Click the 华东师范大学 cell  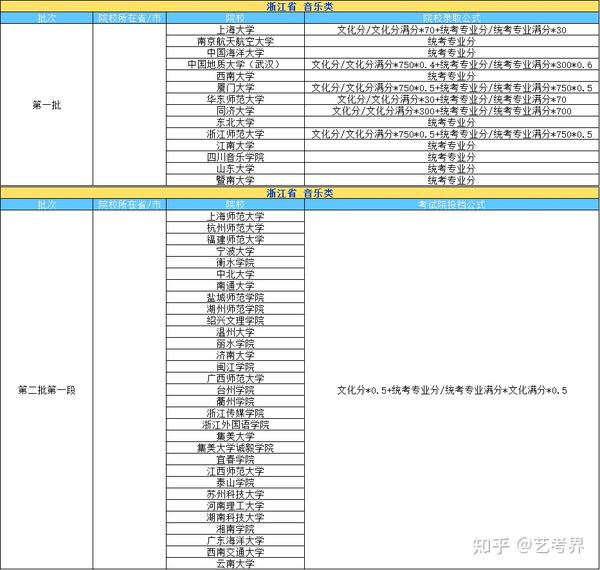(x=235, y=99)
